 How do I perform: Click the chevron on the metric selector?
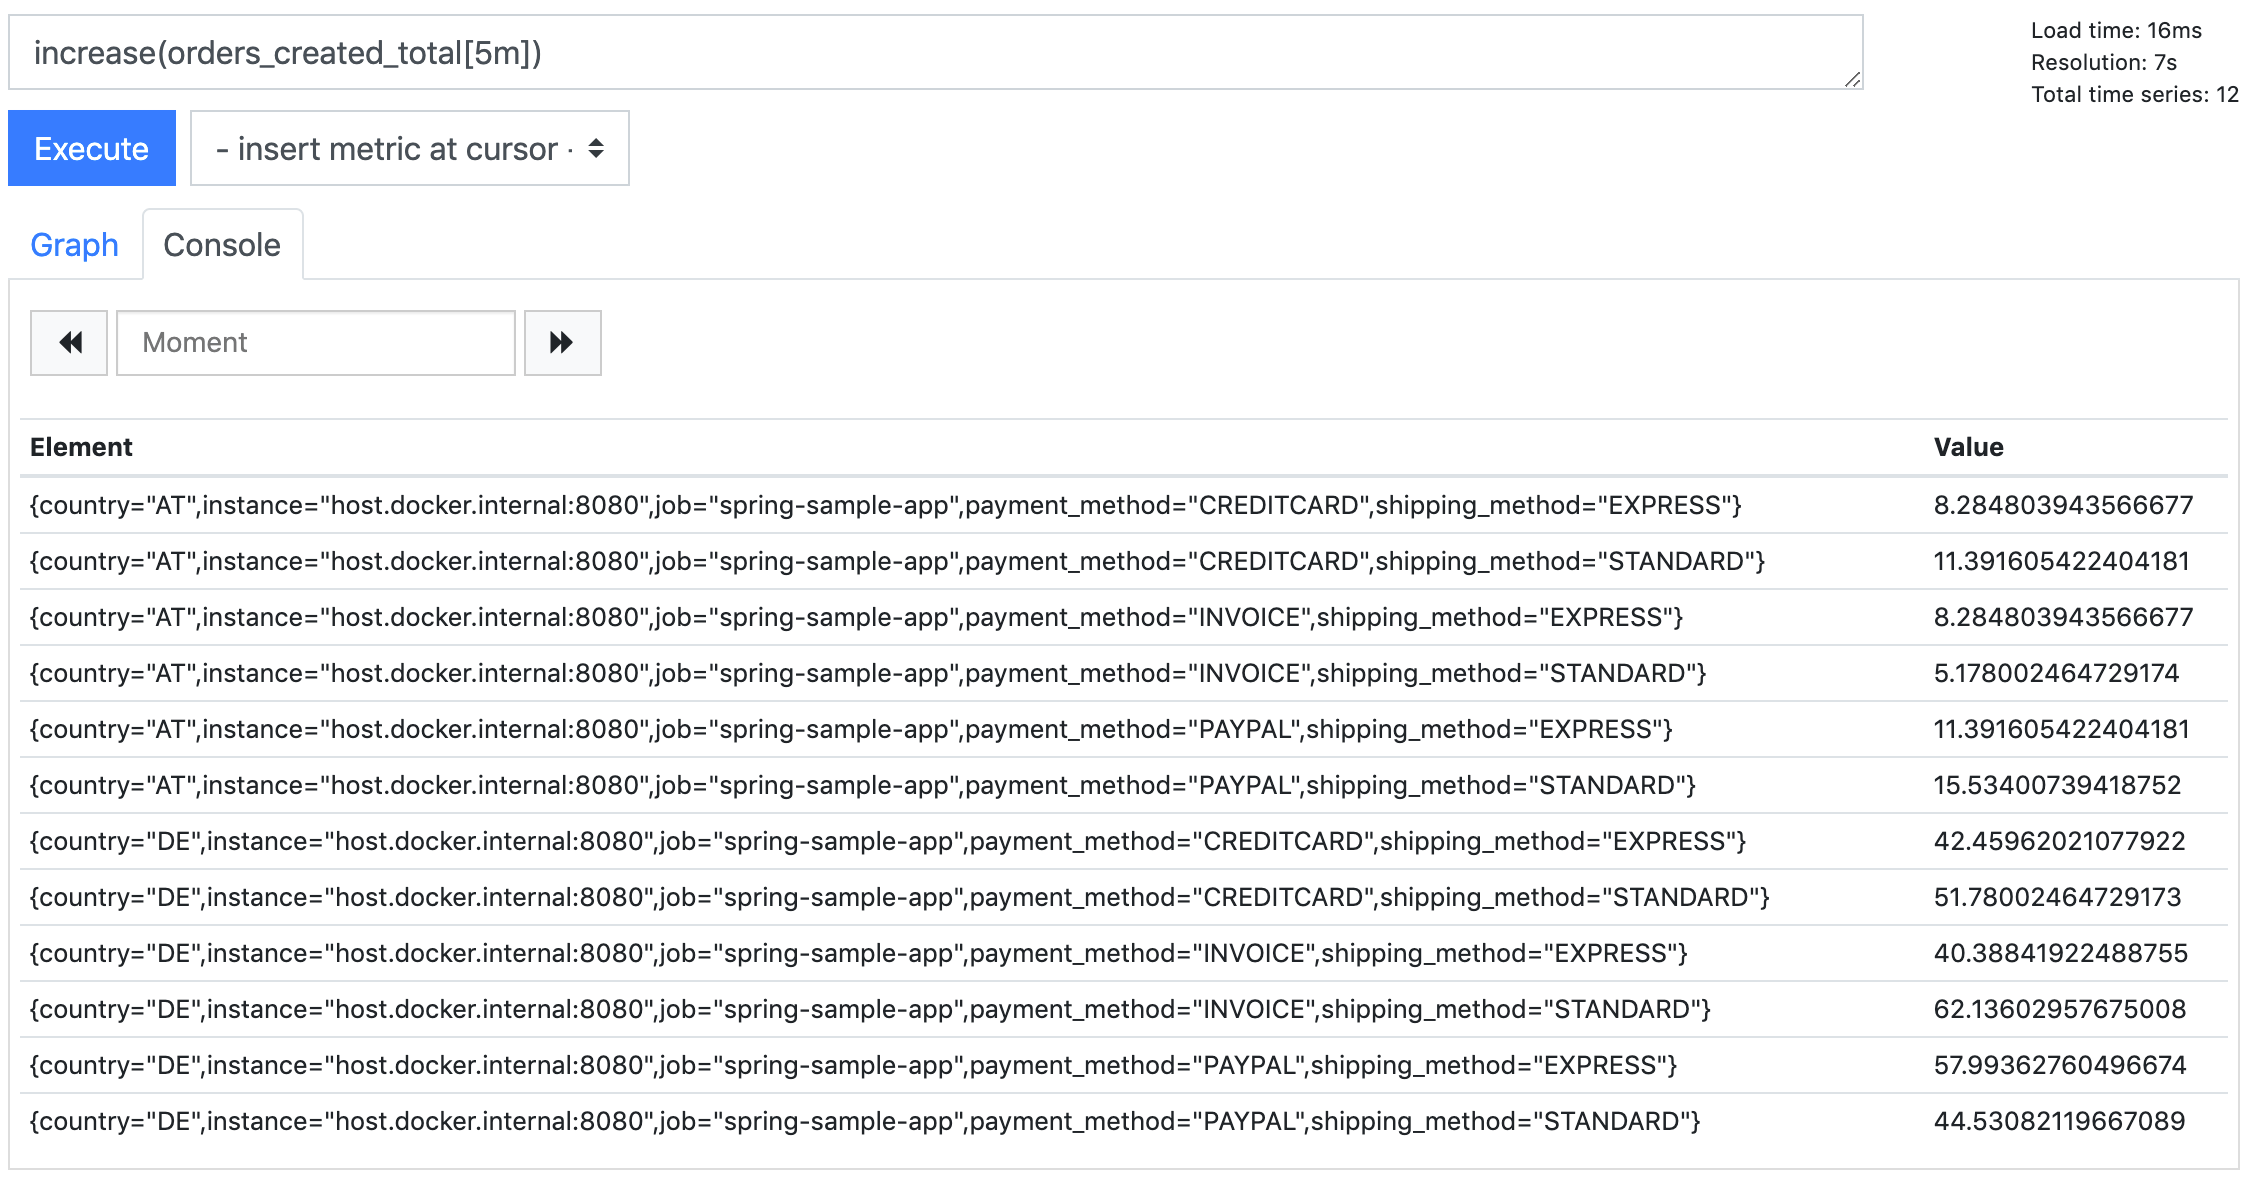[x=594, y=148]
